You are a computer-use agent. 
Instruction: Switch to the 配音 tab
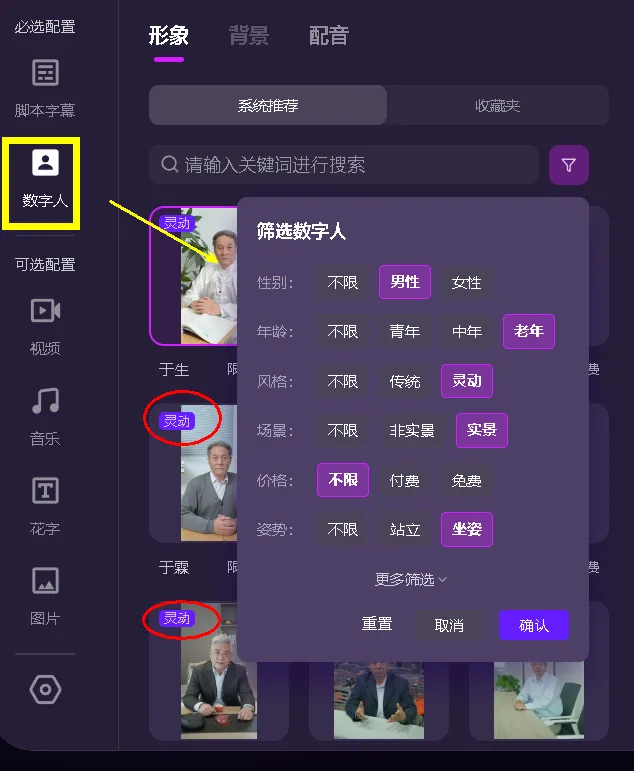(329, 36)
